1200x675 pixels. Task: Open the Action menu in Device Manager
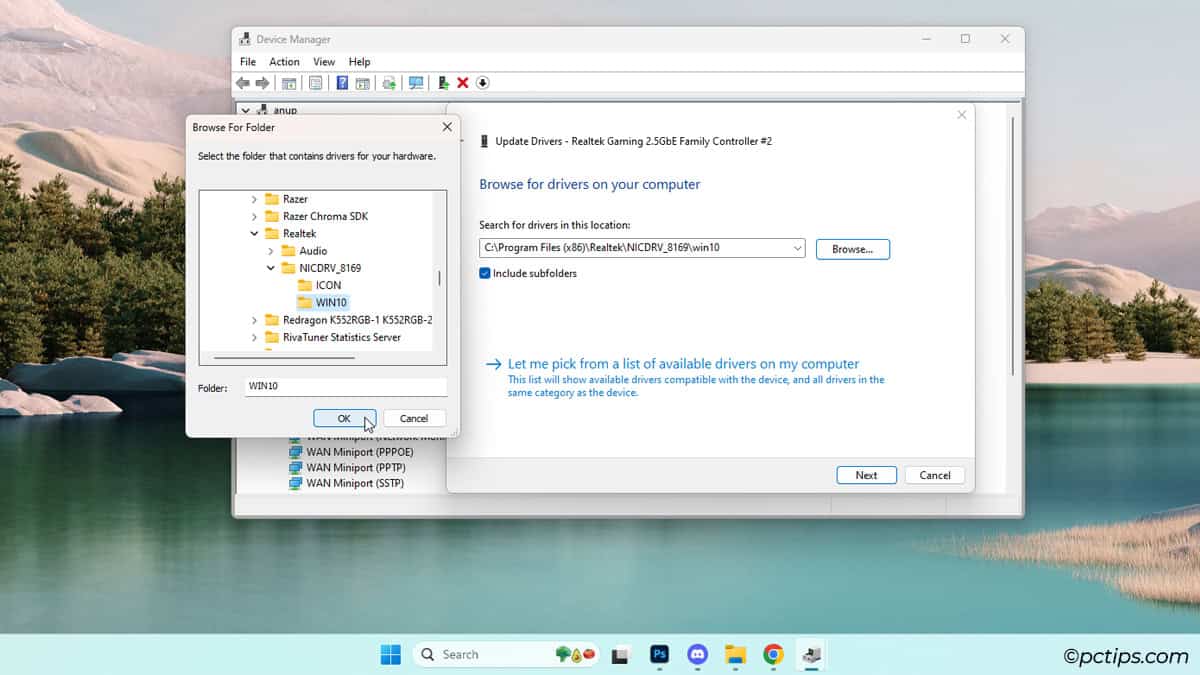[x=284, y=62]
